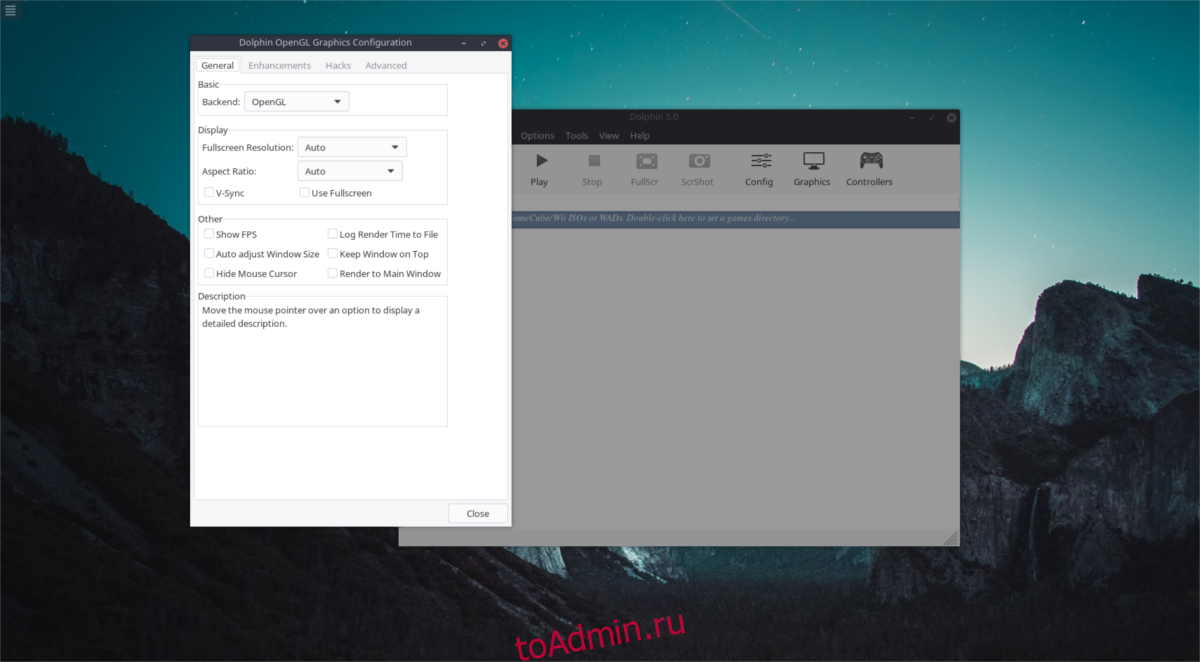1200x662 pixels.
Task: Check the Show FPS option
Action: click(x=208, y=234)
